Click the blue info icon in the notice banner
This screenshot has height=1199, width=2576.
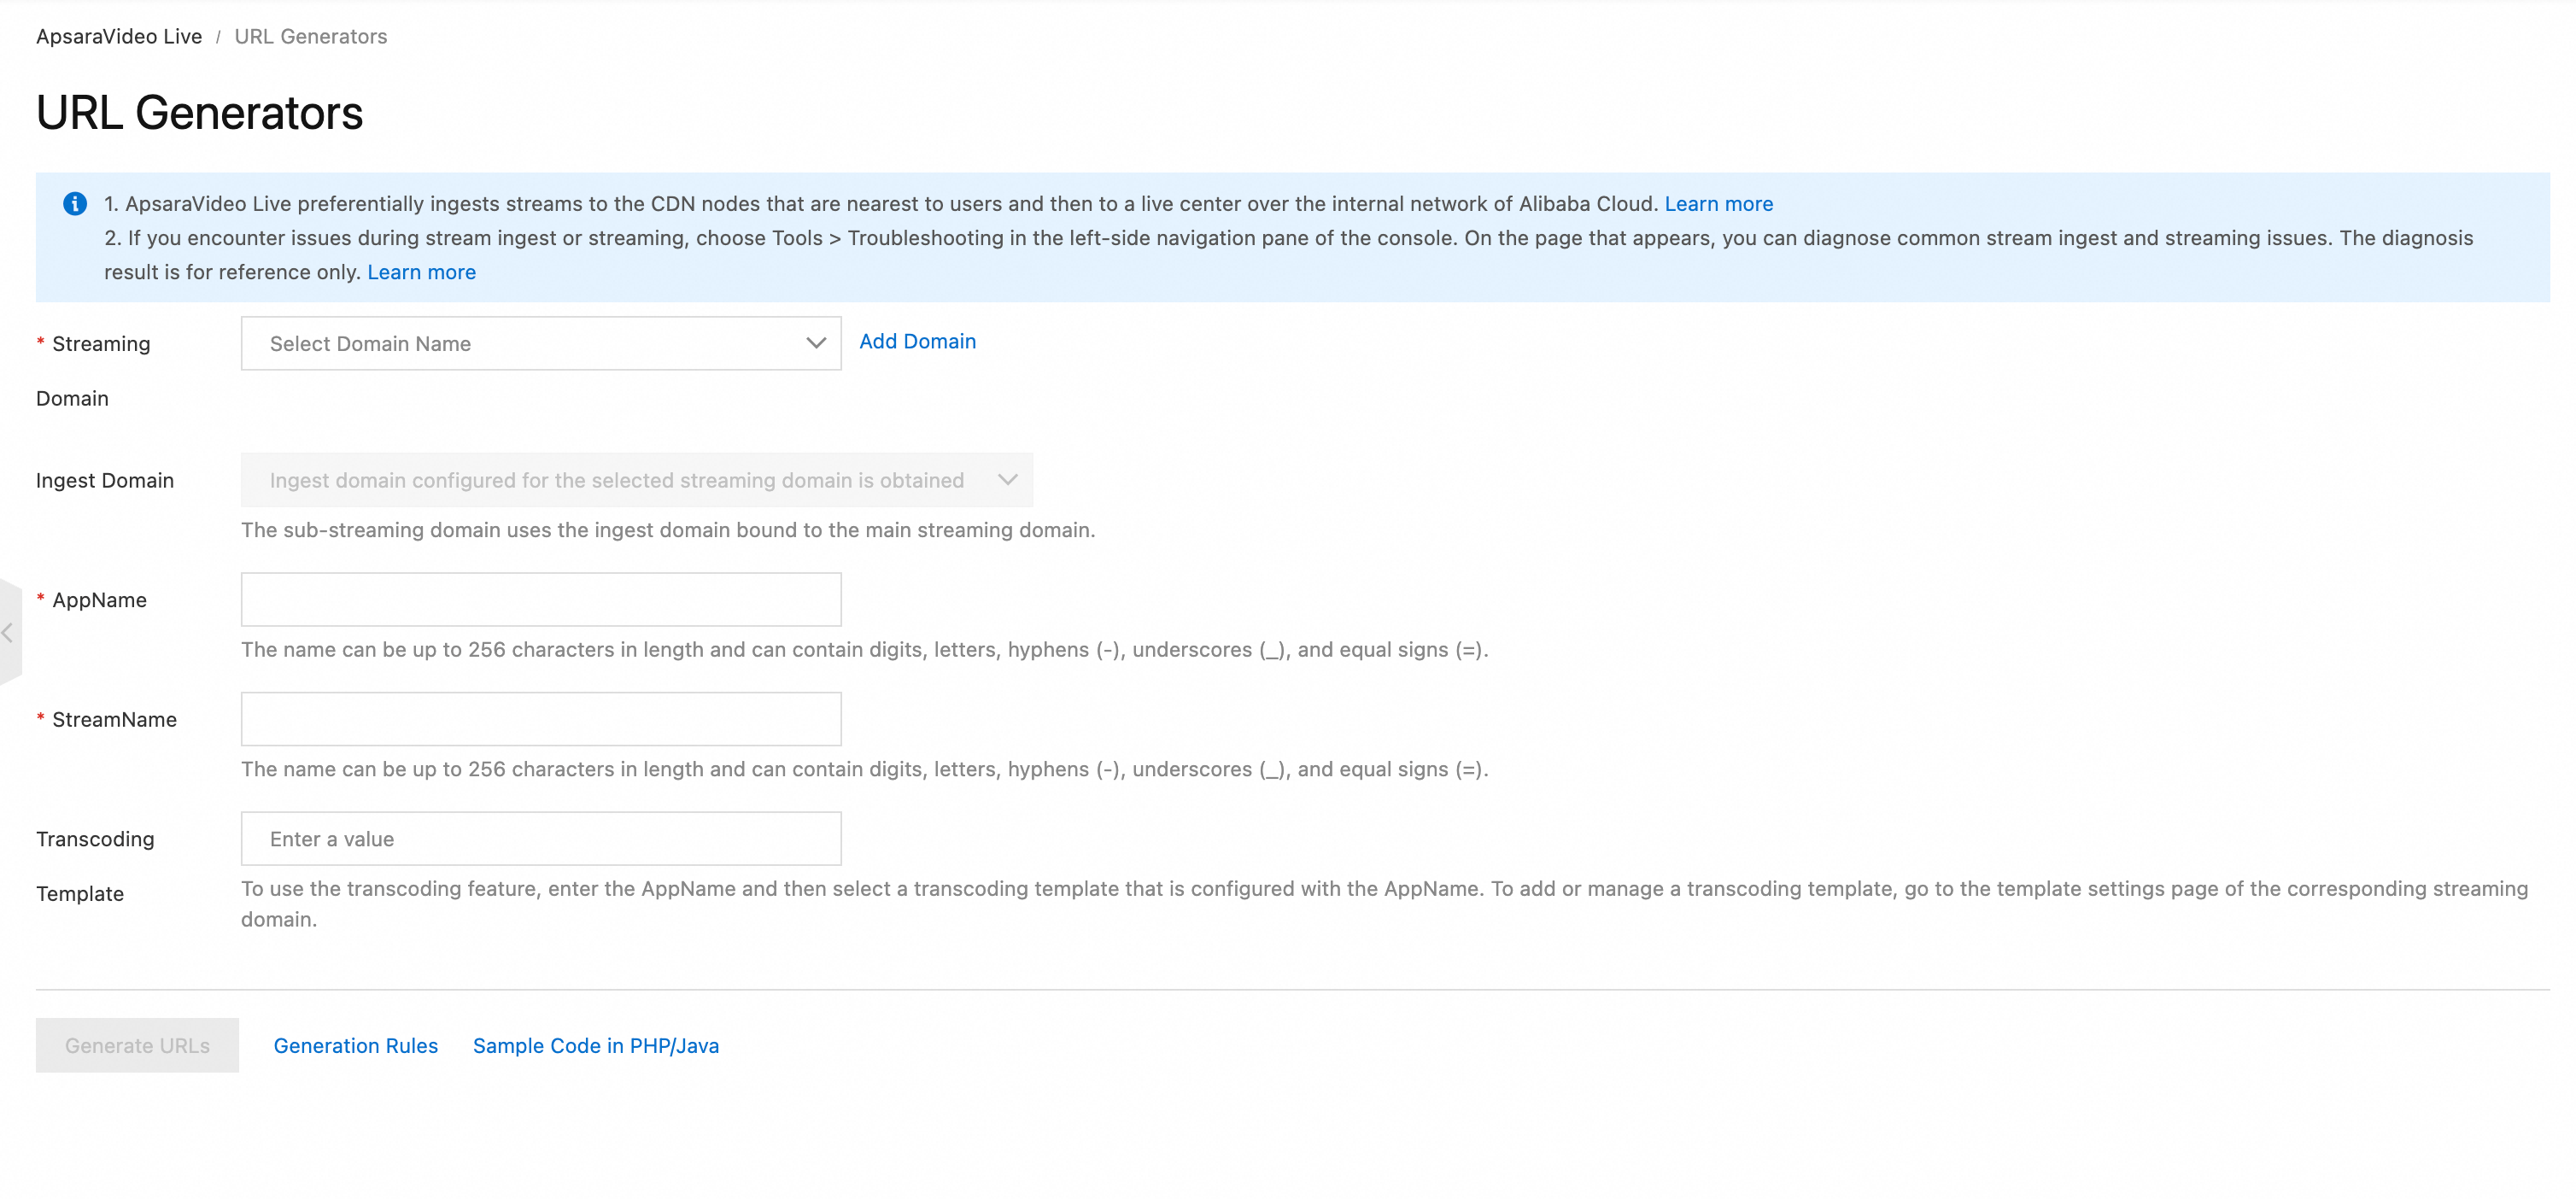click(75, 204)
